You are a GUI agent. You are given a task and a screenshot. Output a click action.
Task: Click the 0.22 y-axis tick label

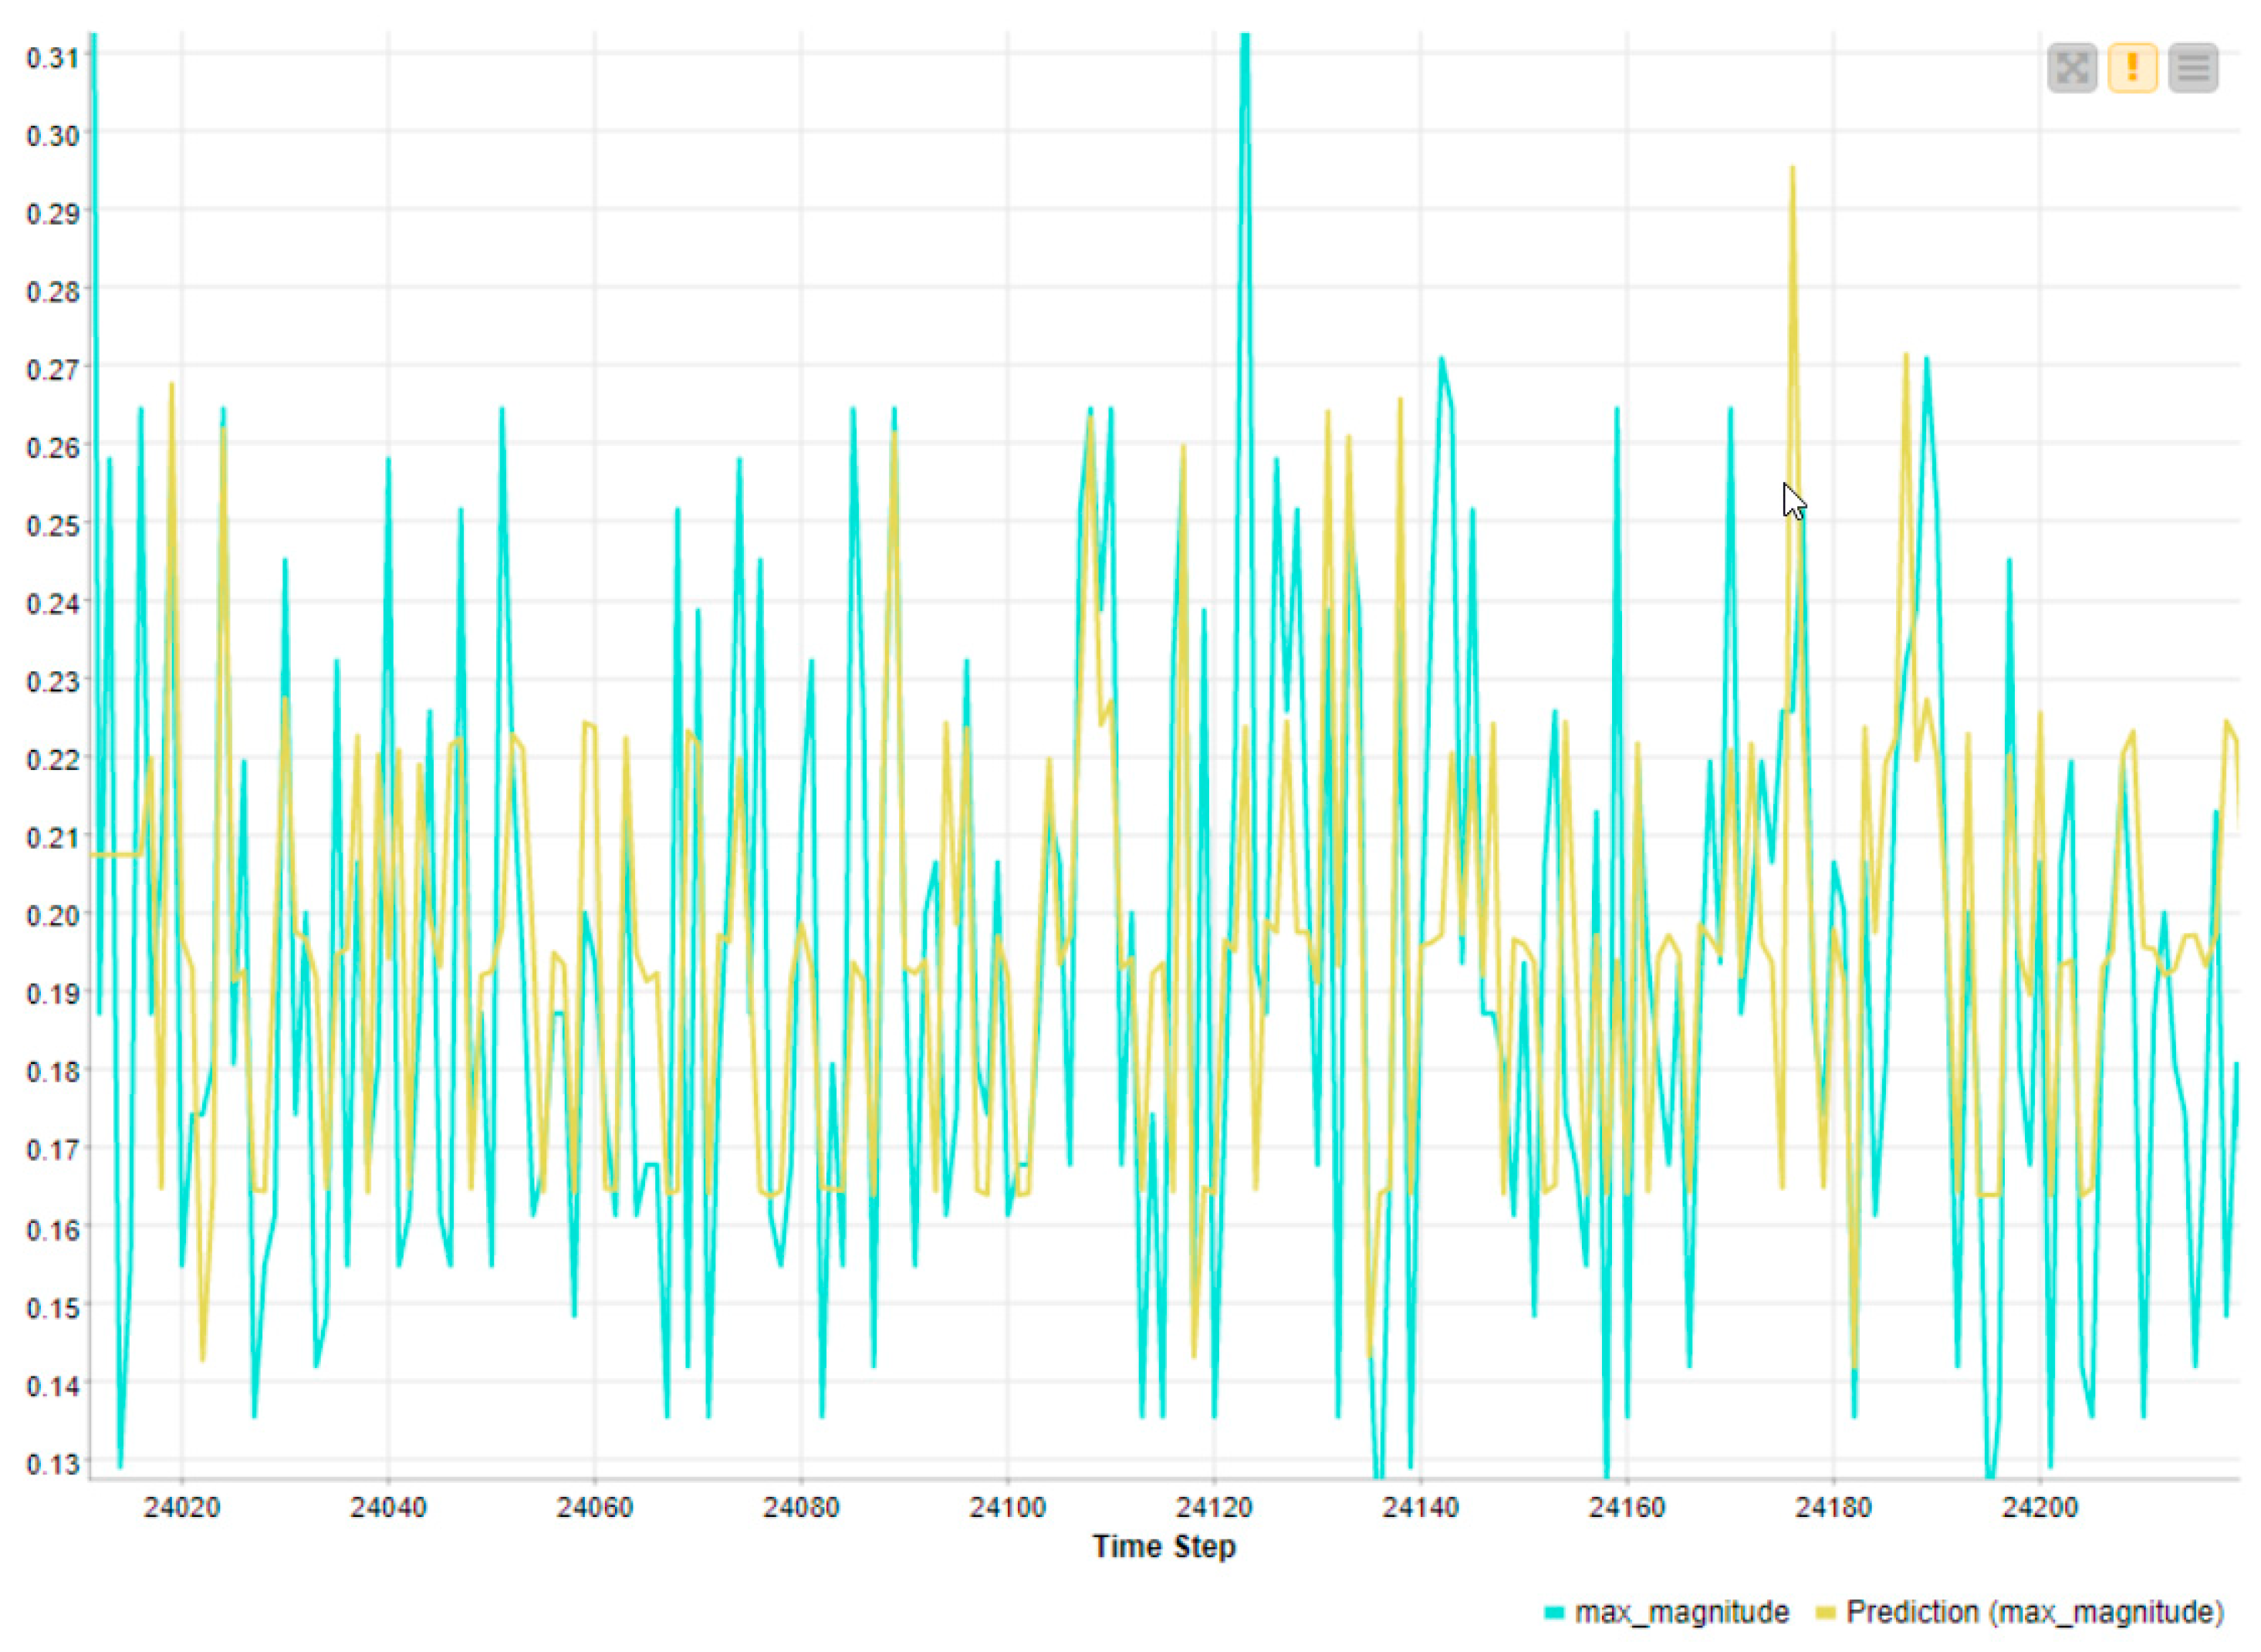(x=52, y=759)
